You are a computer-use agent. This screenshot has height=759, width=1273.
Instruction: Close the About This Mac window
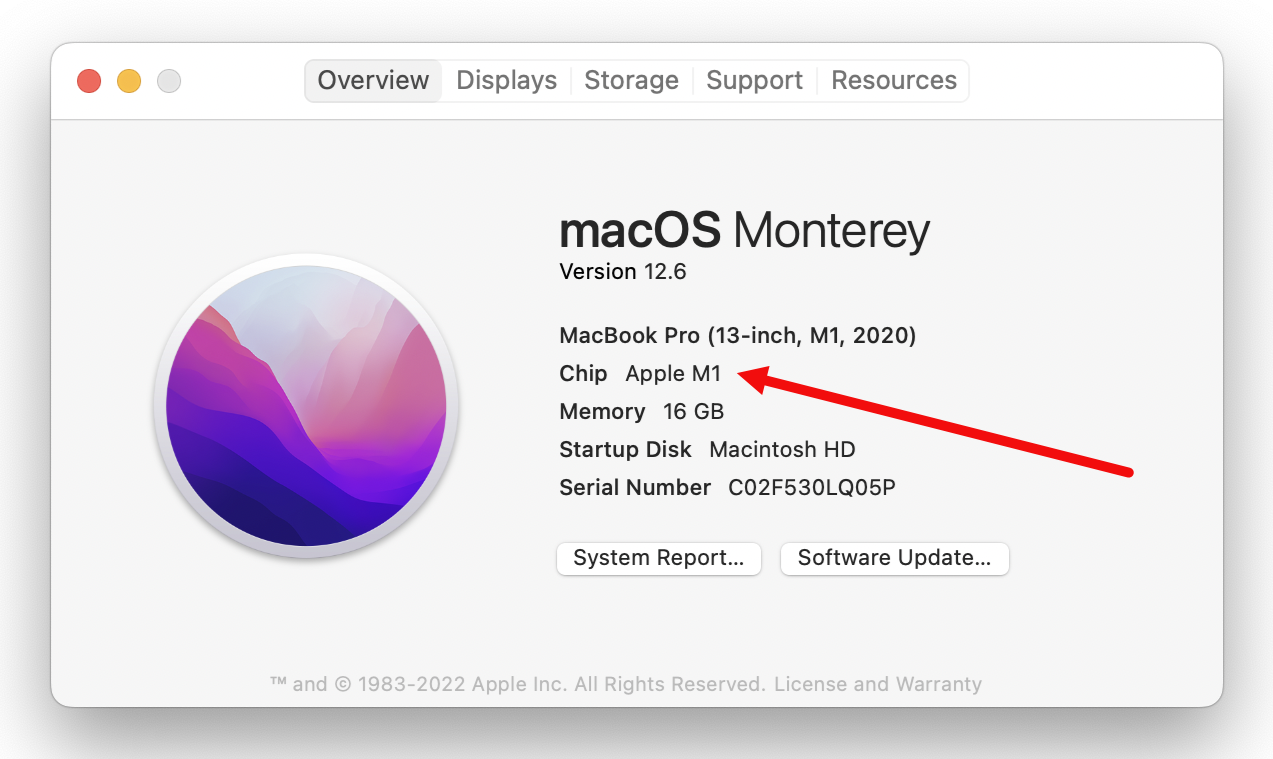click(x=88, y=81)
